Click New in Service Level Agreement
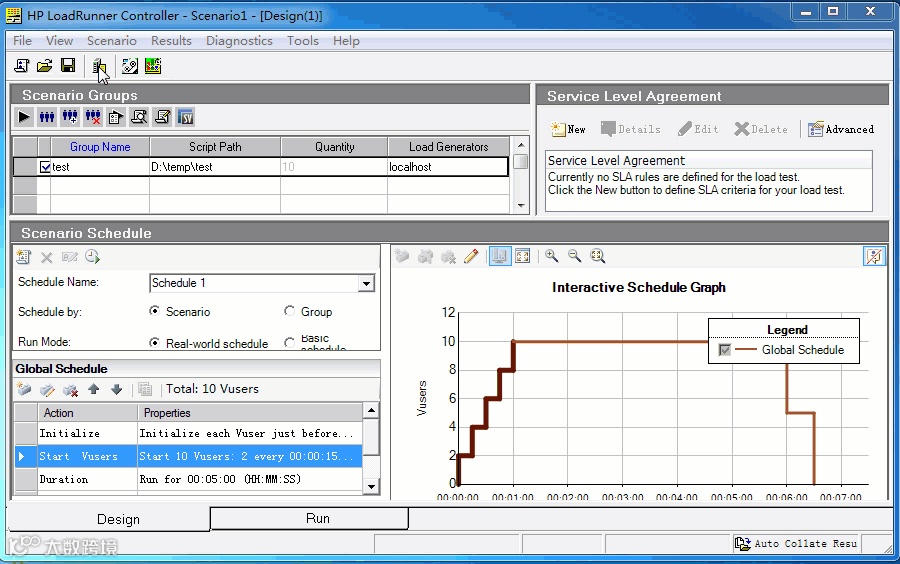The image size is (900, 564). (x=568, y=129)
